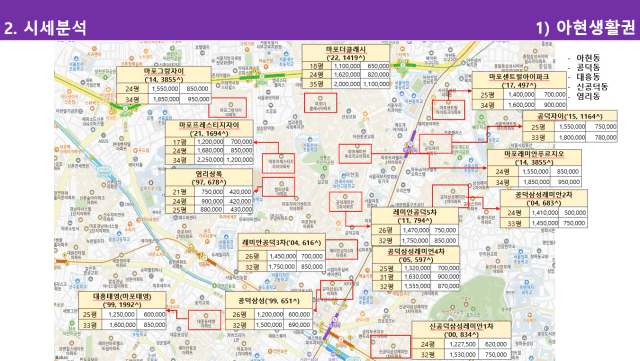The width and height of the screenshot is (640, 361).
Task: Select '염리동' in the neighborhood list
Action: tap(588, 96)
